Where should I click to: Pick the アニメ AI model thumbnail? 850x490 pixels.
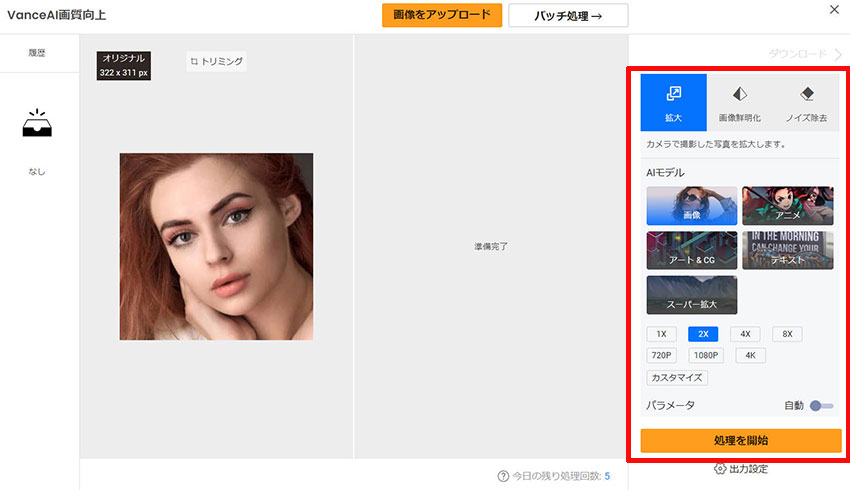787,206
